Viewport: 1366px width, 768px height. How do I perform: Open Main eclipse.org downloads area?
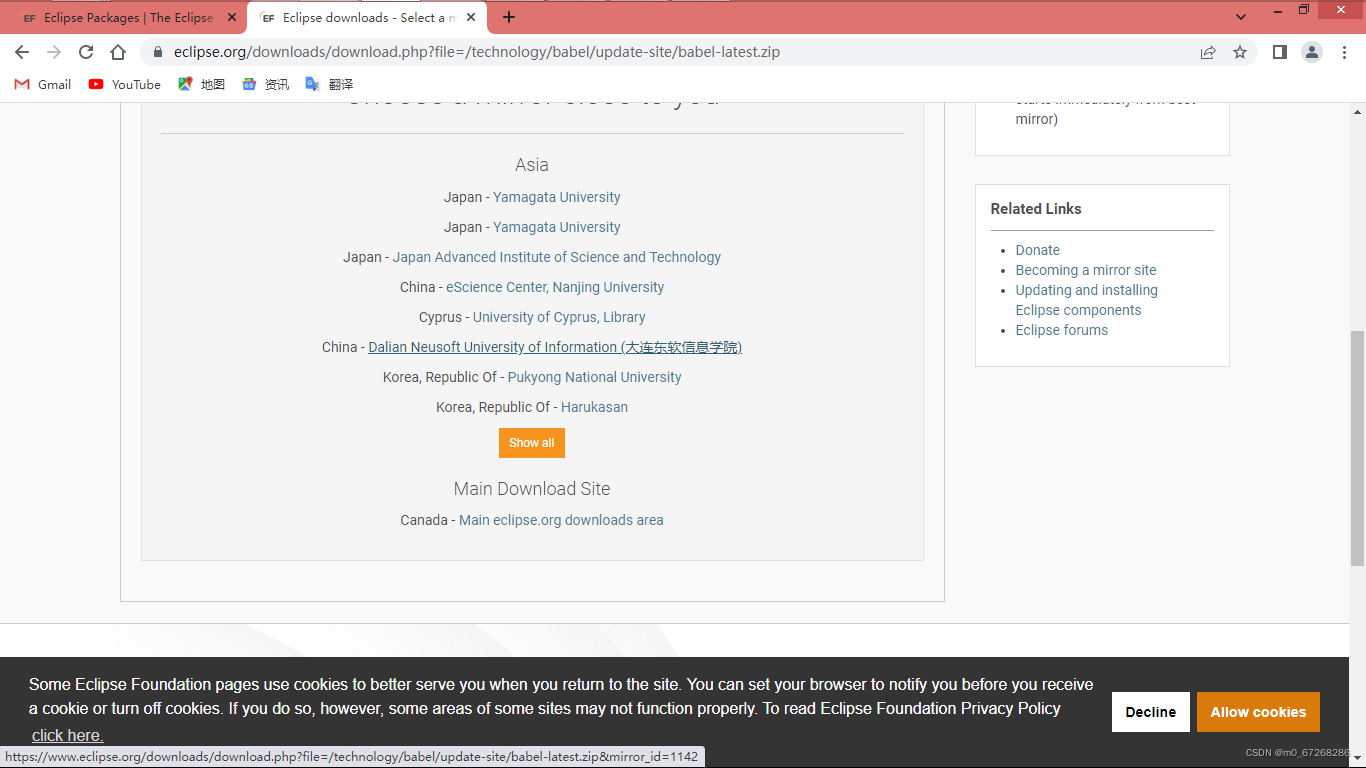(561, 520)
